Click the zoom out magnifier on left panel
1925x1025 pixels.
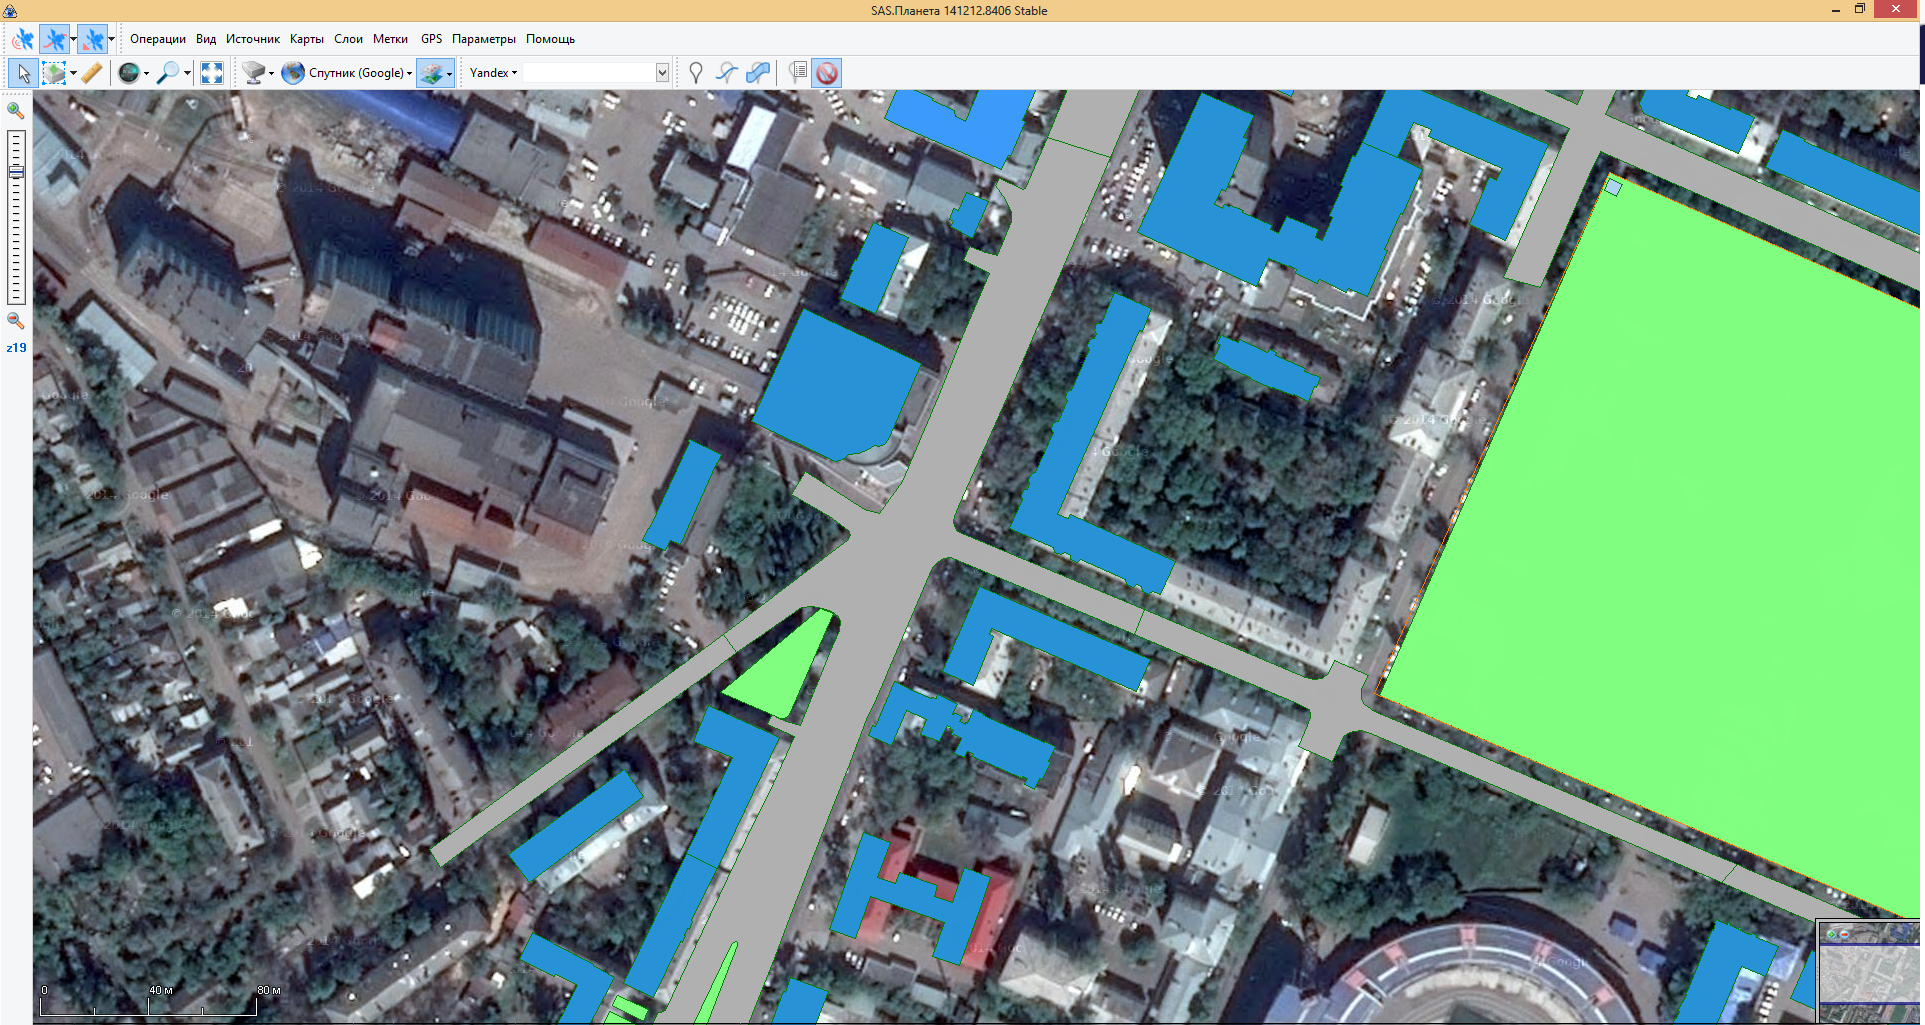[x=15, y=321]
